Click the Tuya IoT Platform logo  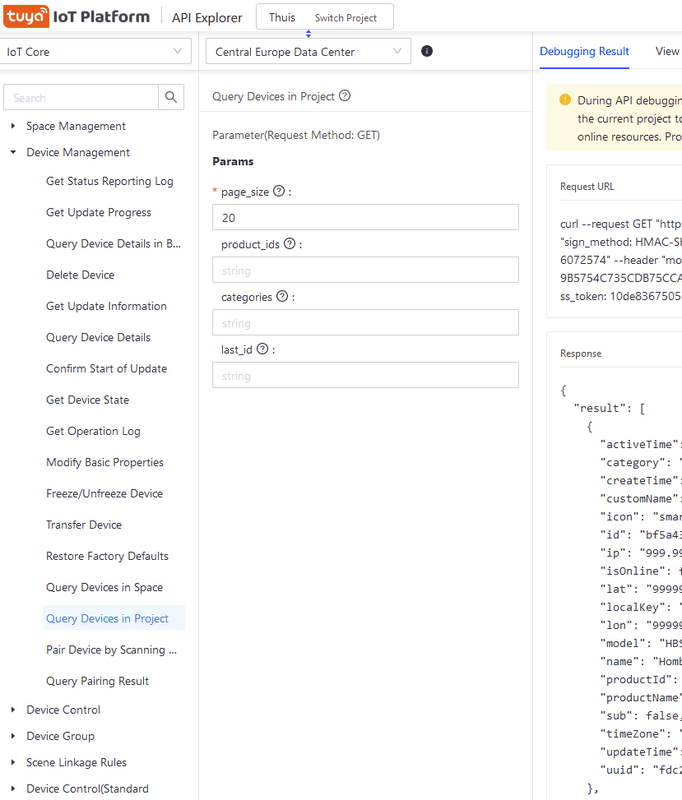coord(77,17)
